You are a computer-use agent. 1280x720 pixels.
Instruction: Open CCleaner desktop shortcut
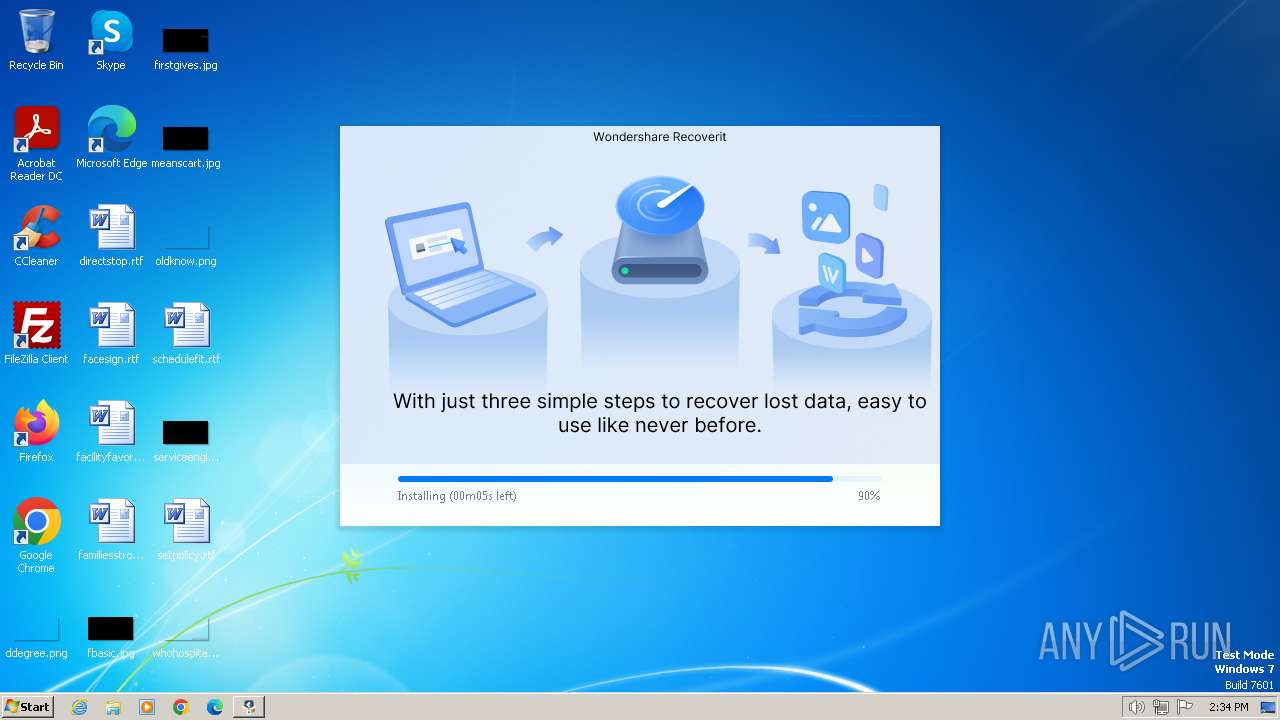point(36,236)
